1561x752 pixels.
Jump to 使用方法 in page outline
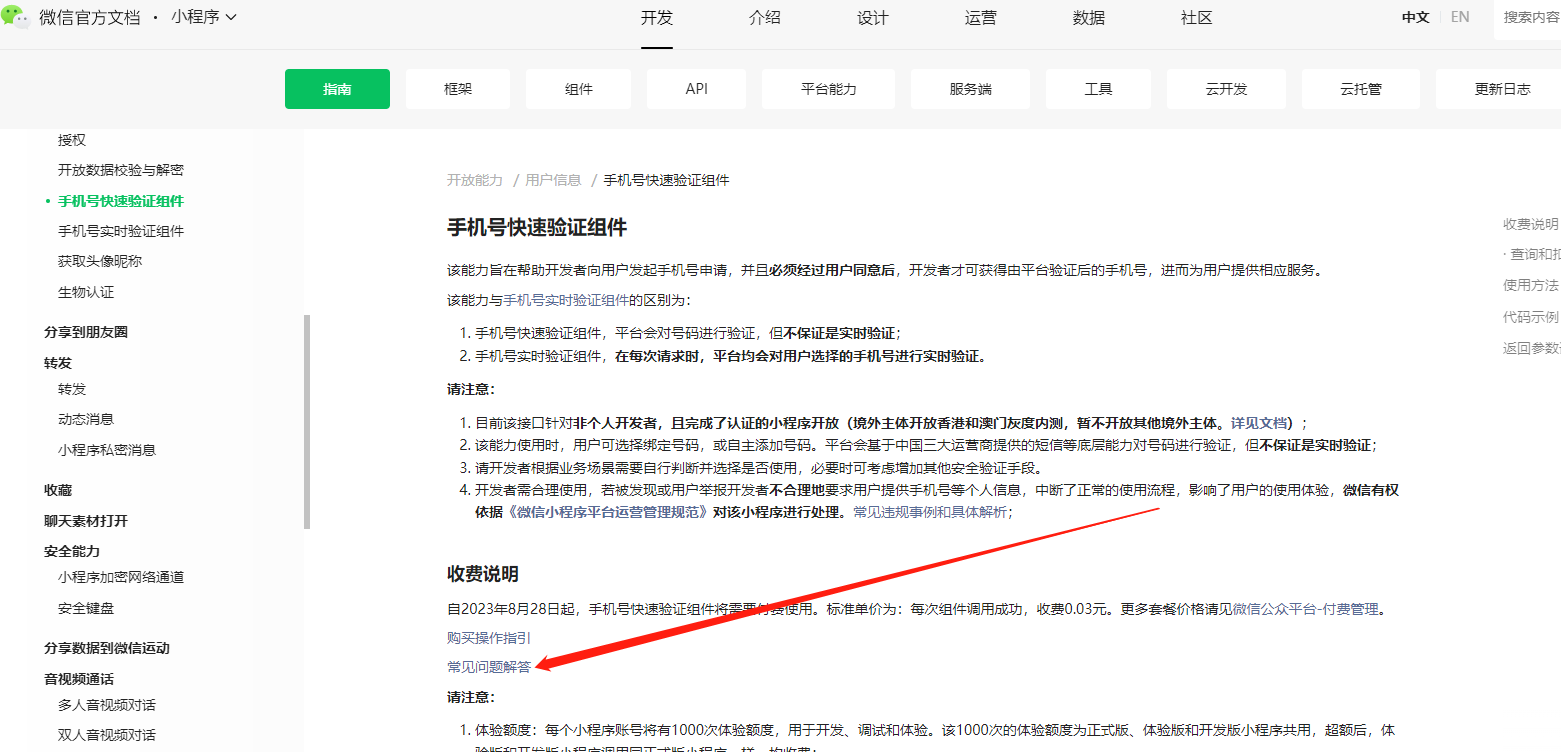pos(1531,285)
